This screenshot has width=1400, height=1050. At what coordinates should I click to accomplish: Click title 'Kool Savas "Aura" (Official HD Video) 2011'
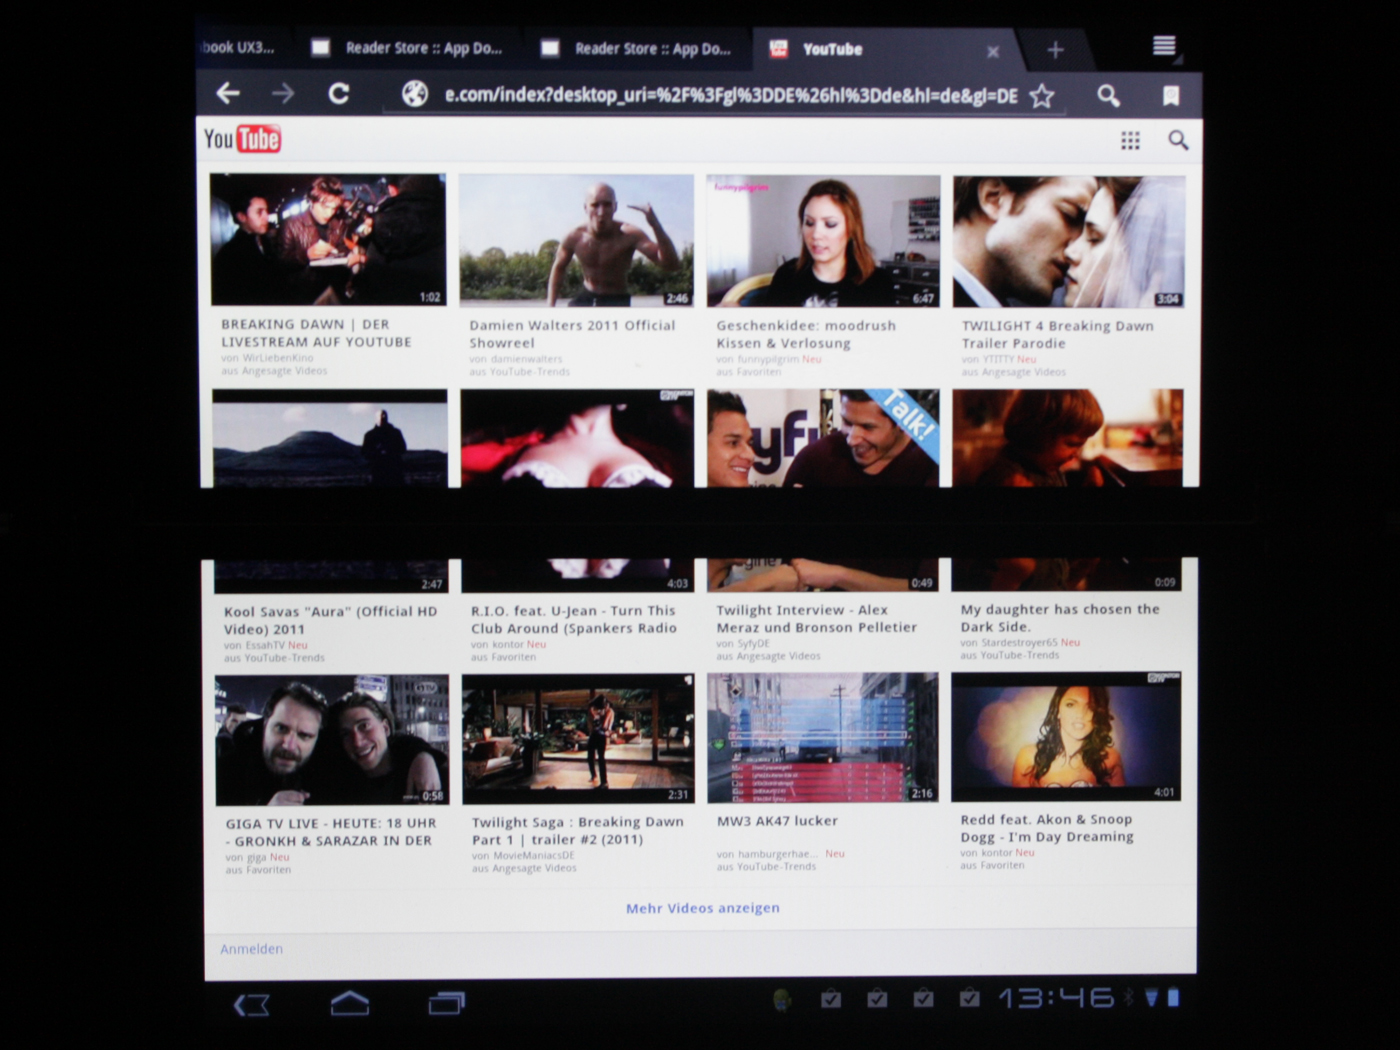tap(331, 620)
